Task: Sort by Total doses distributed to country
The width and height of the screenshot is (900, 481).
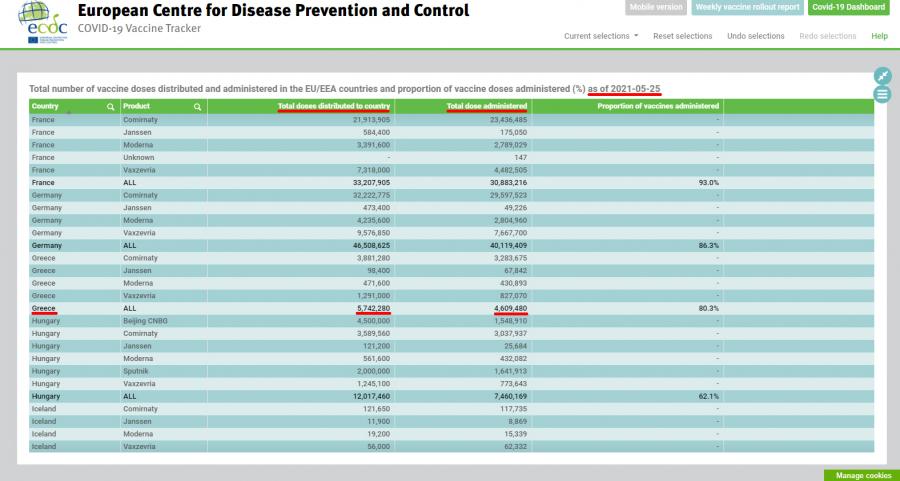Action: tap(334, 106)
